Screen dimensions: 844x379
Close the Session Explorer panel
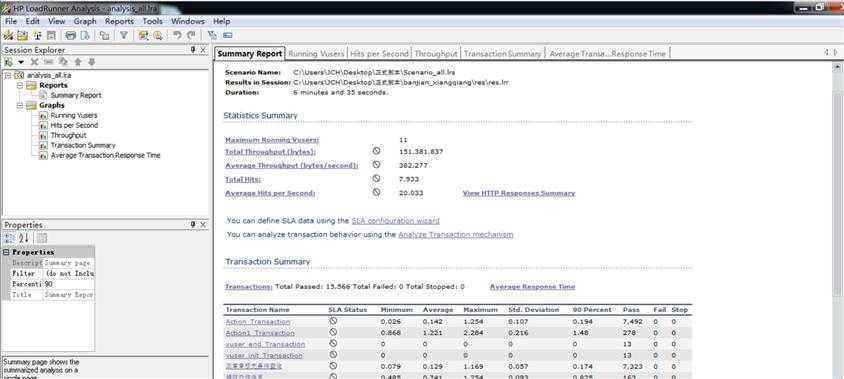pos(203,50)
